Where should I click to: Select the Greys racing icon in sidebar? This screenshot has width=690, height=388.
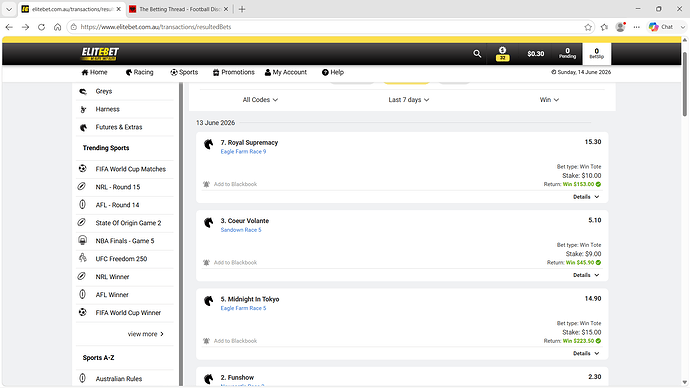(83, 91)
